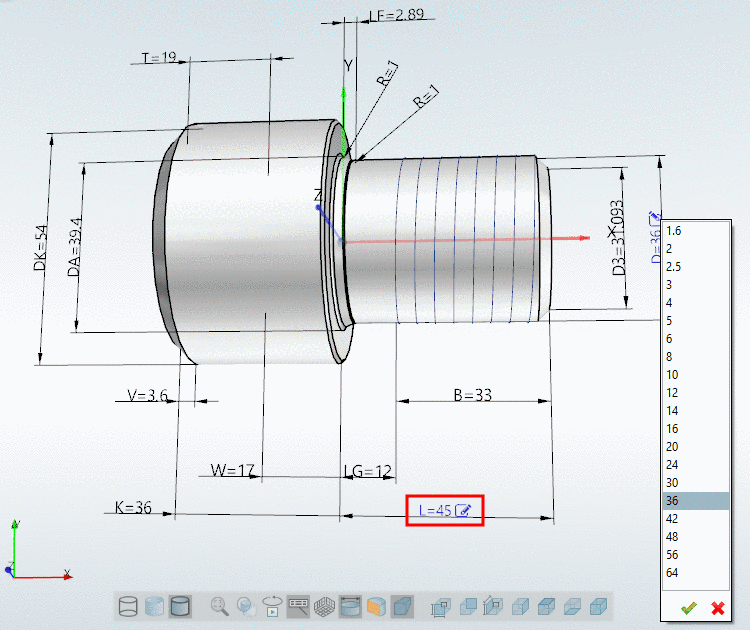Click the LG=12 dimension label
The image size is (750, 630).
click(x=368, y=472)
